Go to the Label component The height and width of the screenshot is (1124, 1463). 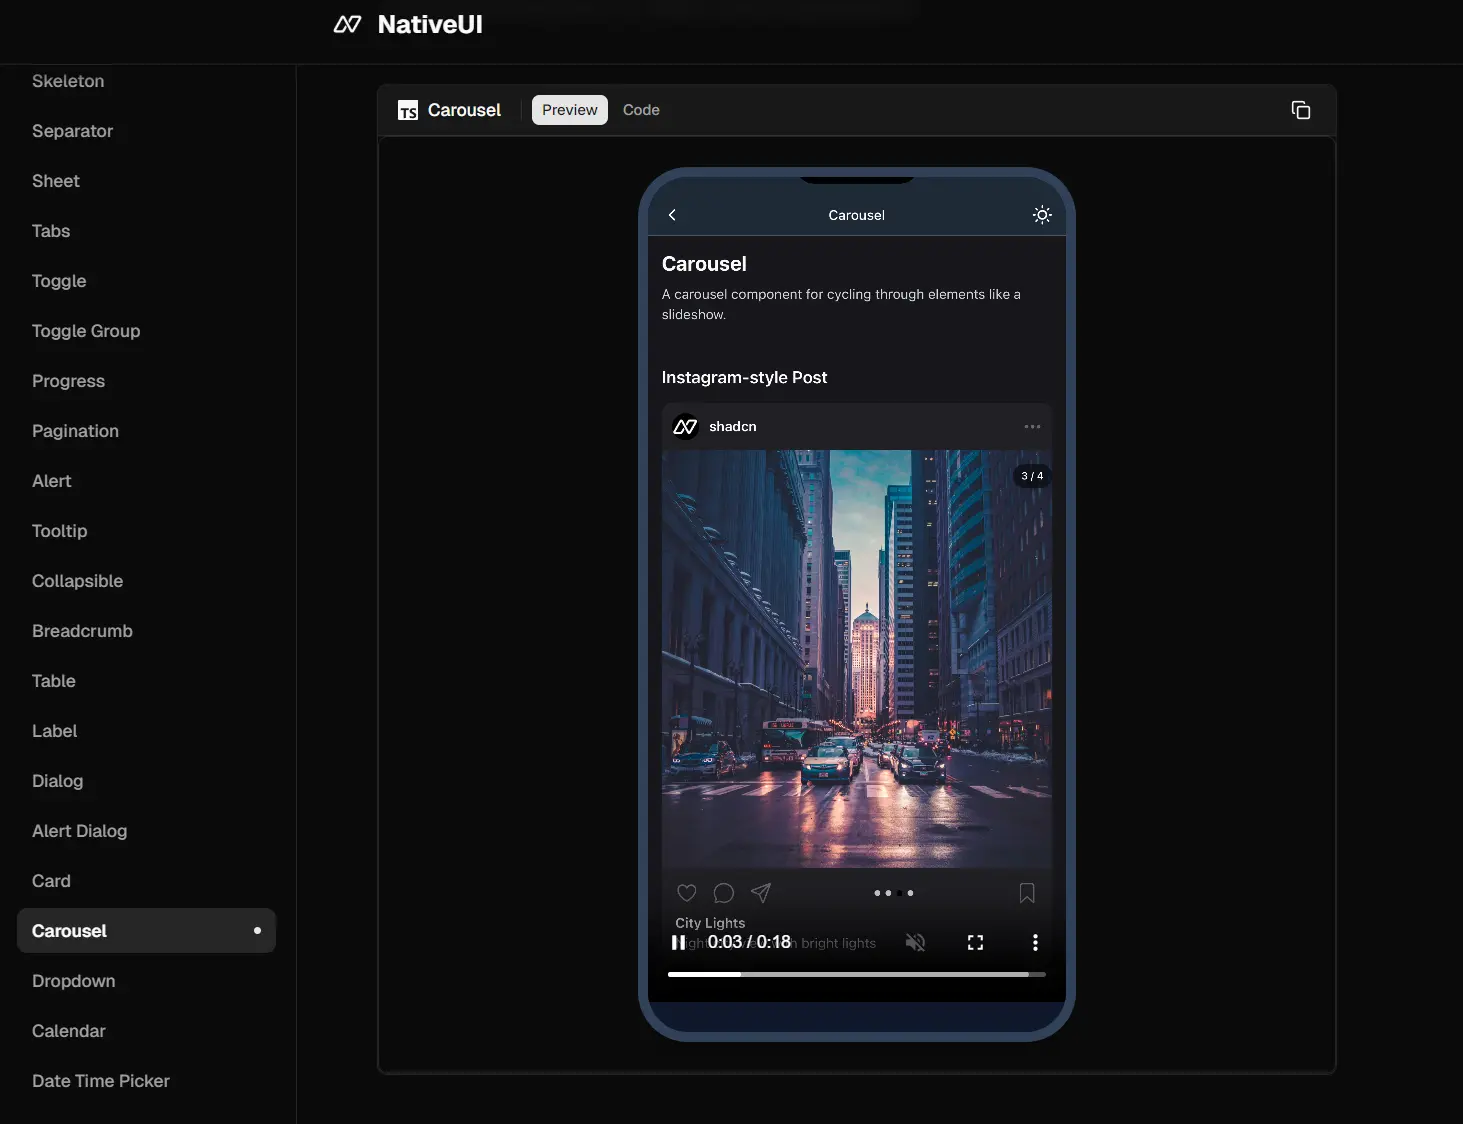tap(54, 731)
